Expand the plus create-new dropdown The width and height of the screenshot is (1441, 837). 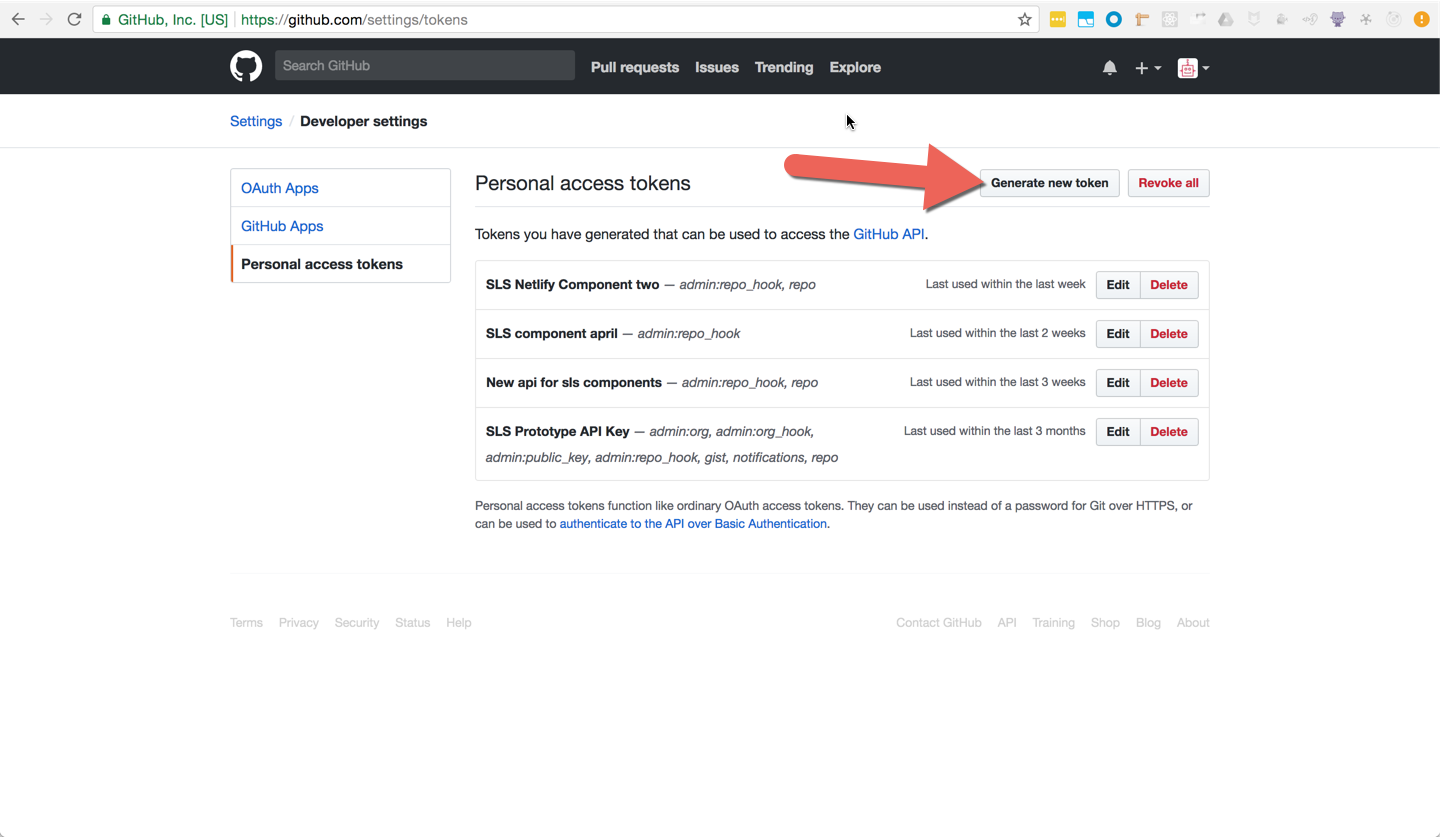click(x=1147, y=68)
